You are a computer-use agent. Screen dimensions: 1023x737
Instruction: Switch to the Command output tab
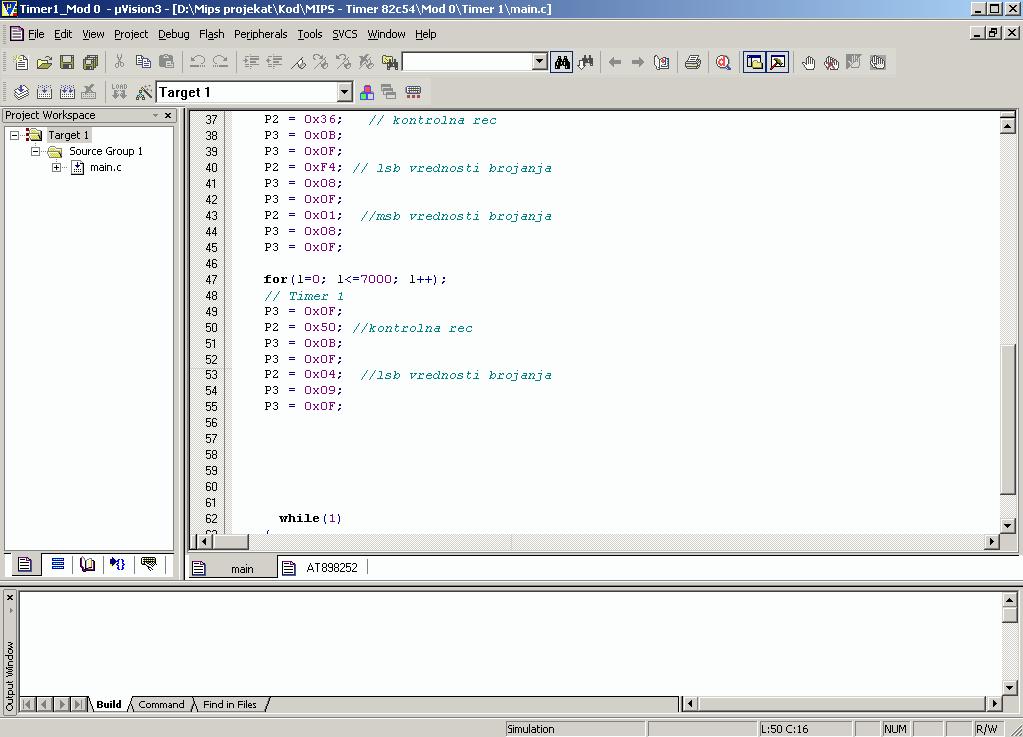click(161, 704)
